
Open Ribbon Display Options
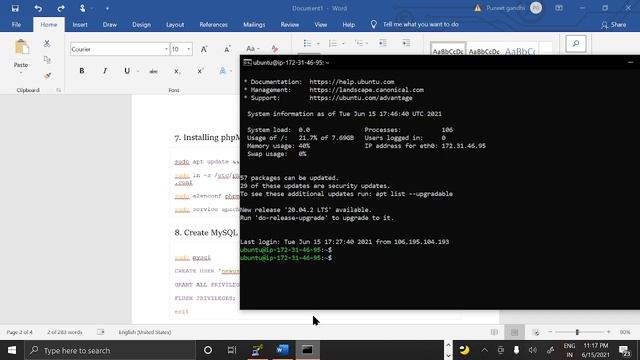559,8
